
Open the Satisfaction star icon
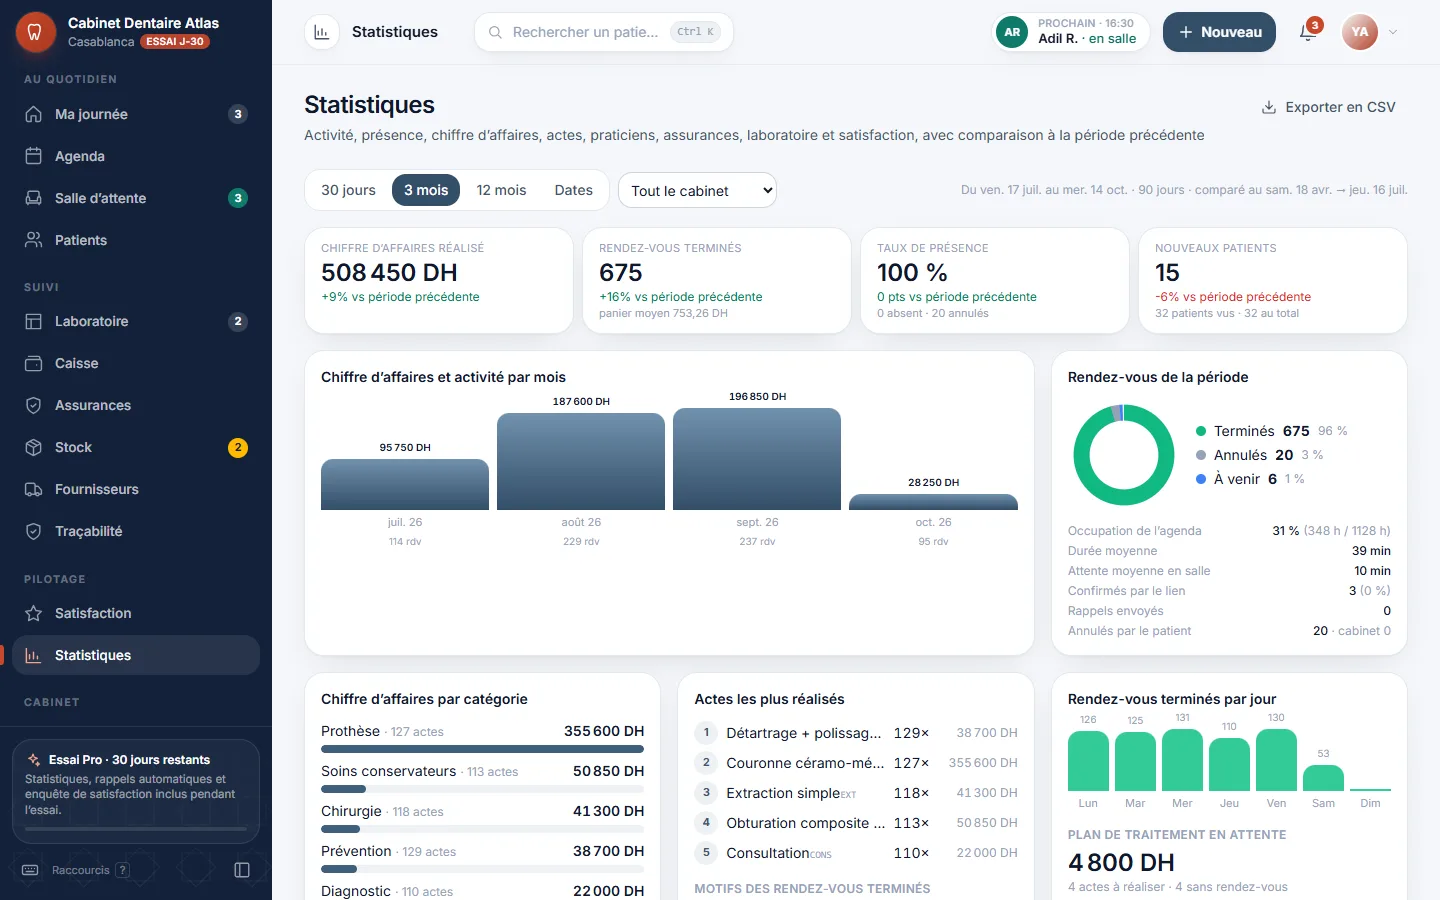tap(33, 613)
